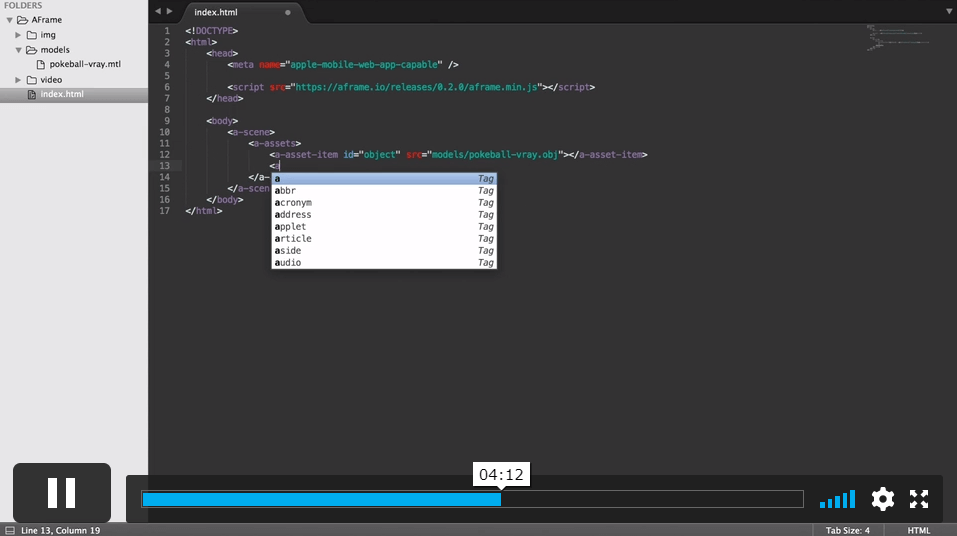
Task: Click line number 12 in gutter
Action: click(165, 155)
